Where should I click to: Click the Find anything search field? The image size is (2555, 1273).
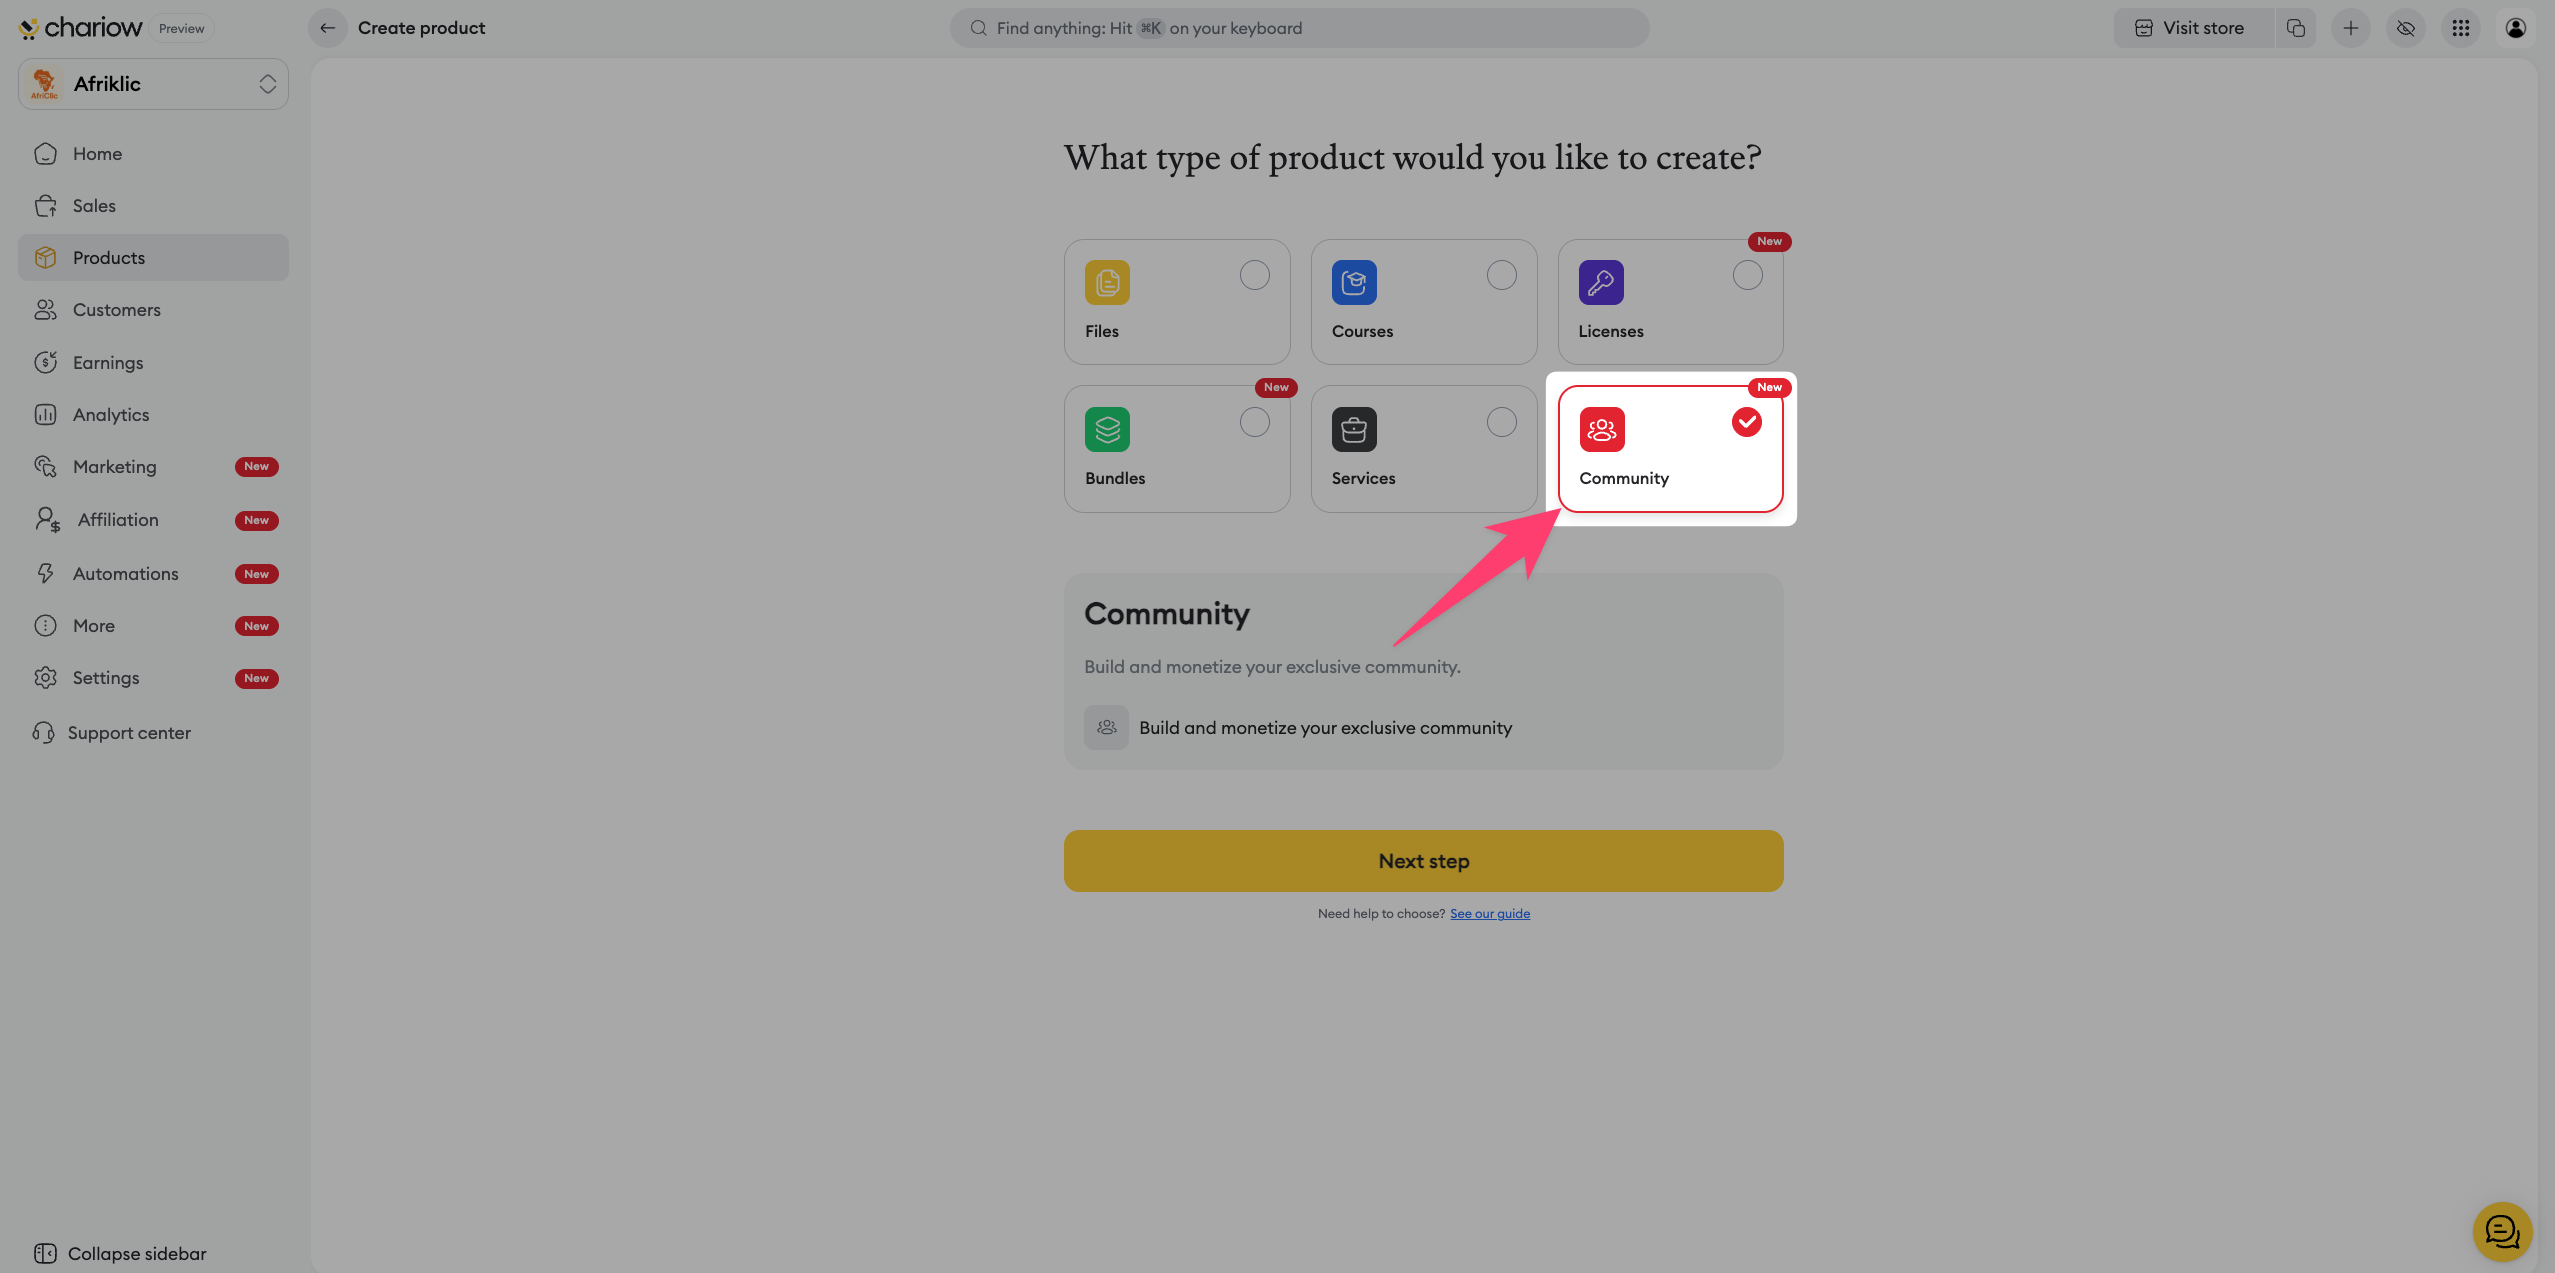(x=1298, y=28)
